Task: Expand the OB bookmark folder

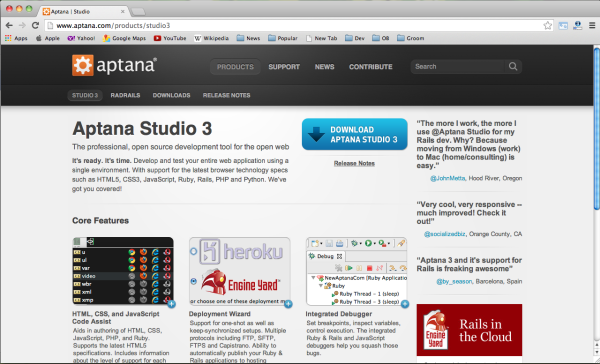Action: click(x=381, y=38)
